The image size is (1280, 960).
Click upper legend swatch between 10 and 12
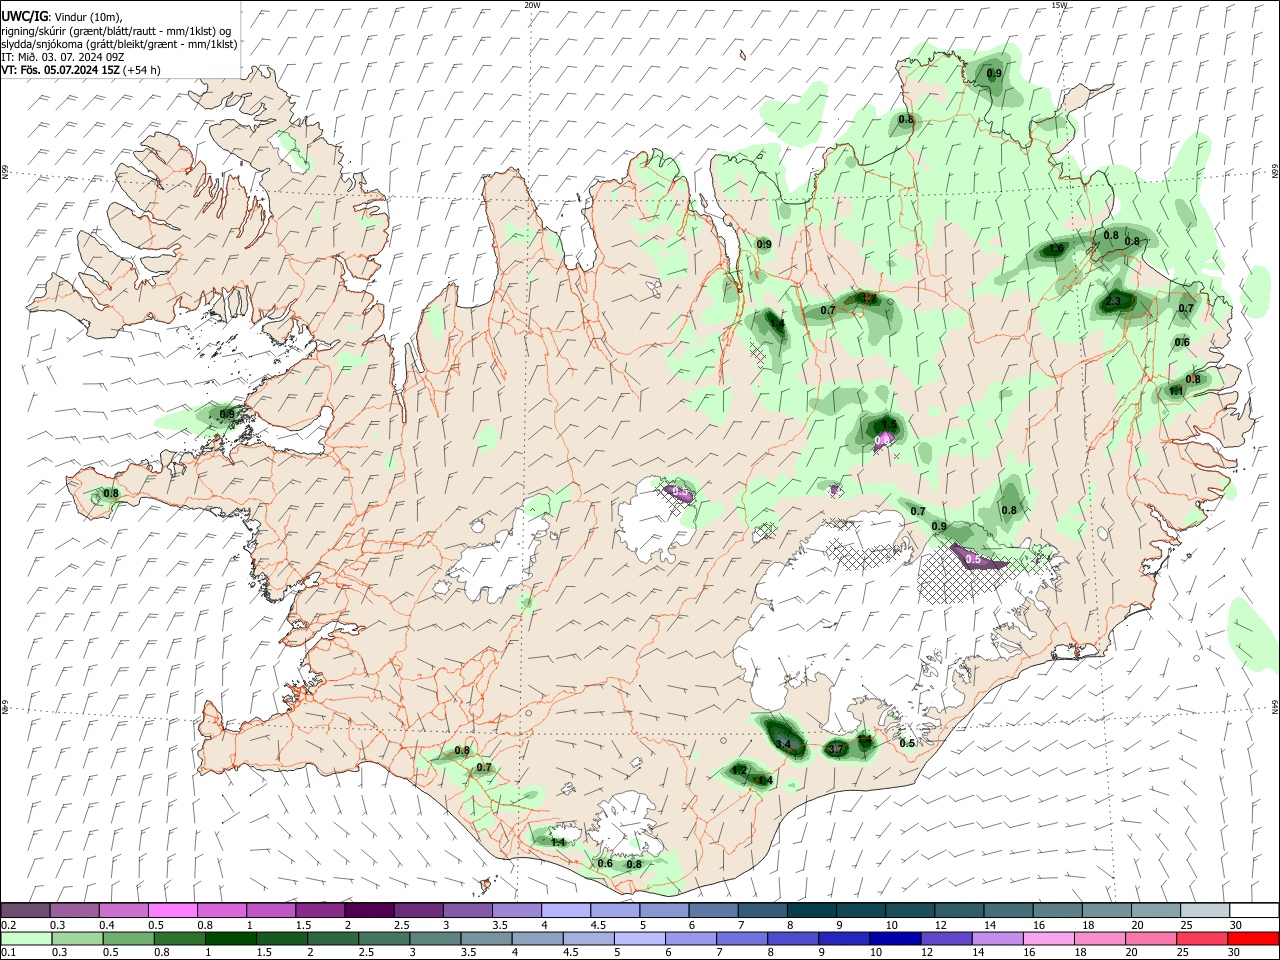pyautogui.click(x=909, y=910)
